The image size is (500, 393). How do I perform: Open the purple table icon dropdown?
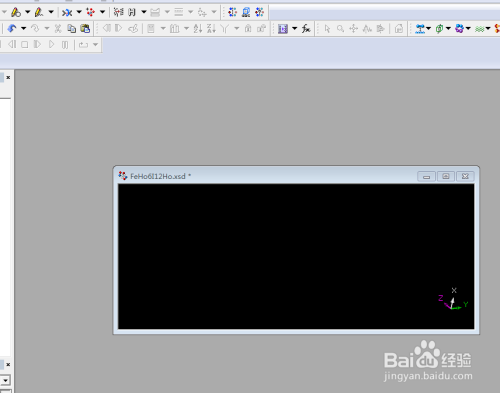(x=295, y=29)
